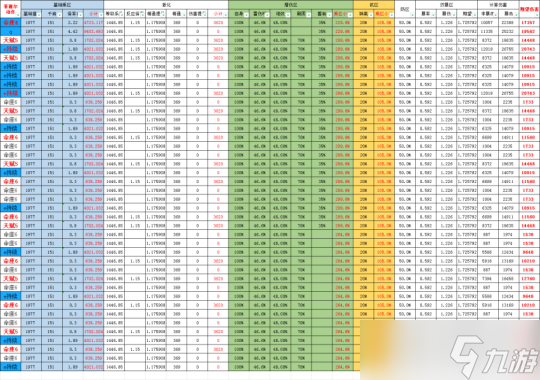Open filter on 反应倍 column header
This screenshot has width=540, height=380.
click(x=143, y=15)
